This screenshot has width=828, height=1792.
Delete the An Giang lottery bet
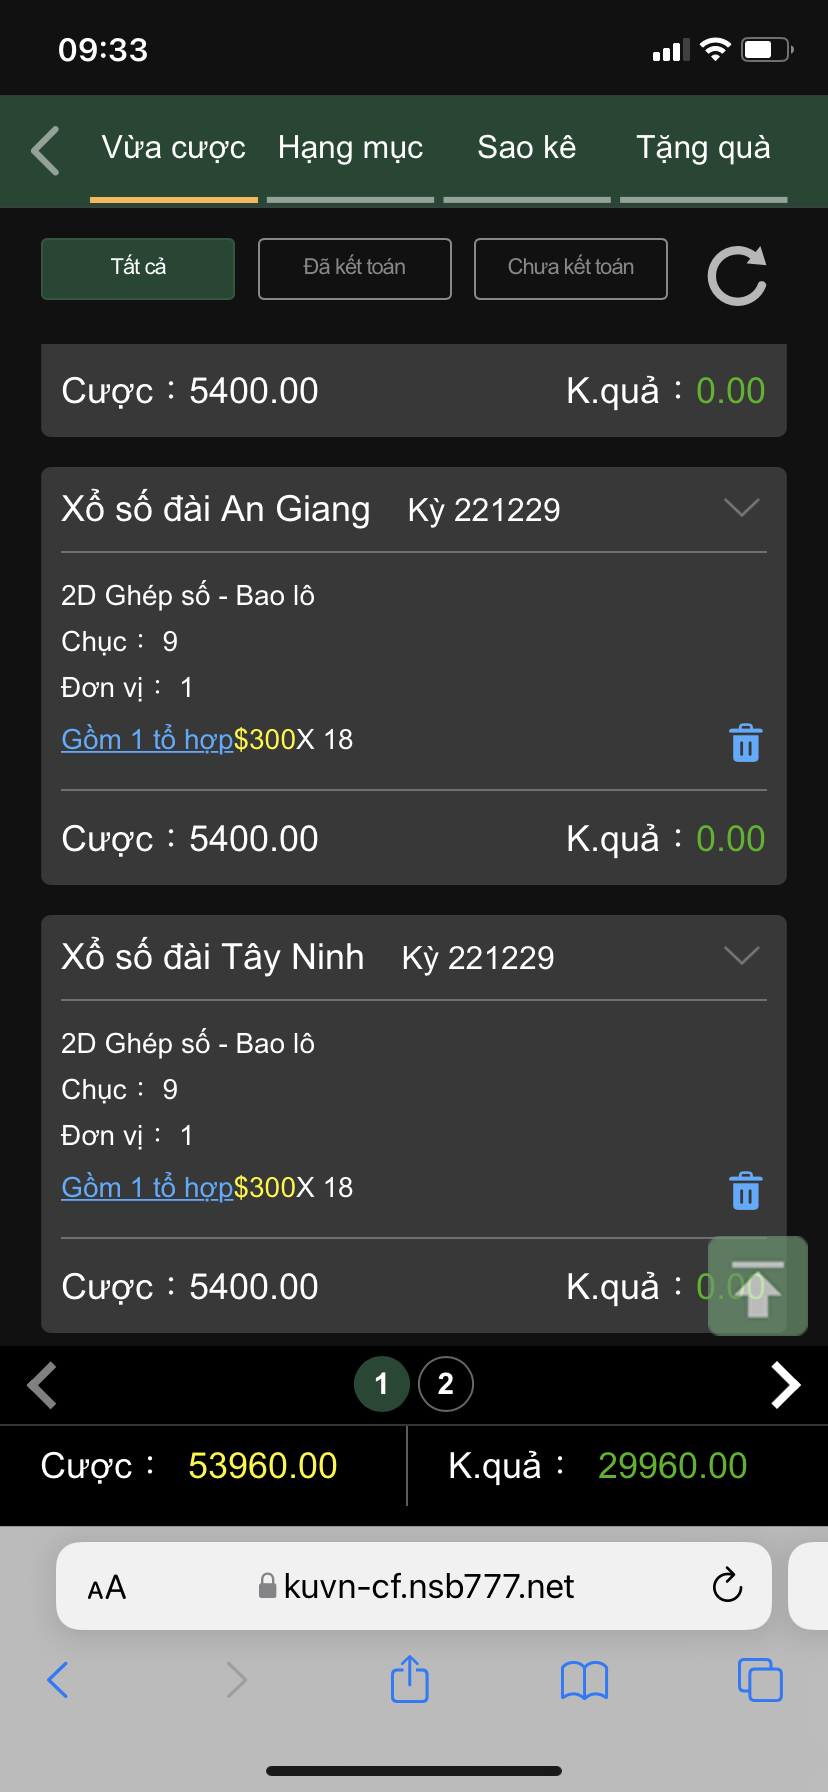point(745,743)
